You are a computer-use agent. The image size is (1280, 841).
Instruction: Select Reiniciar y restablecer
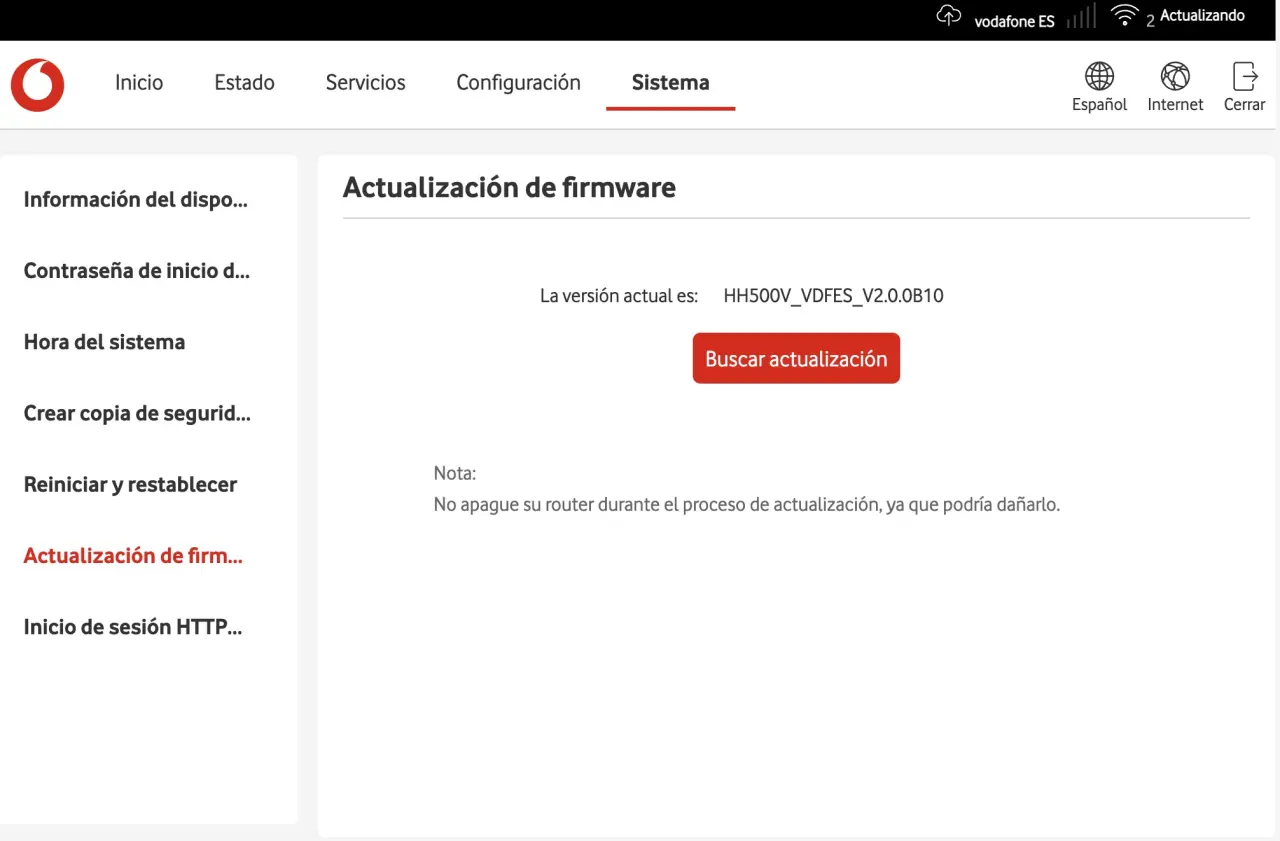click(130, 485)
